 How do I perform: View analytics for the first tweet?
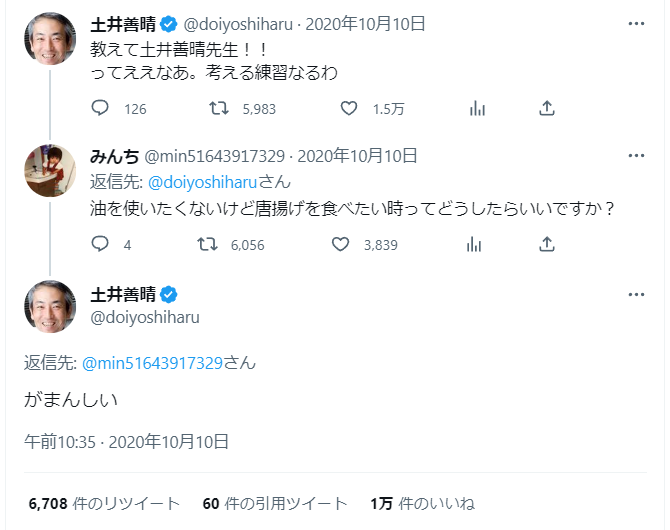pos(477,108)
